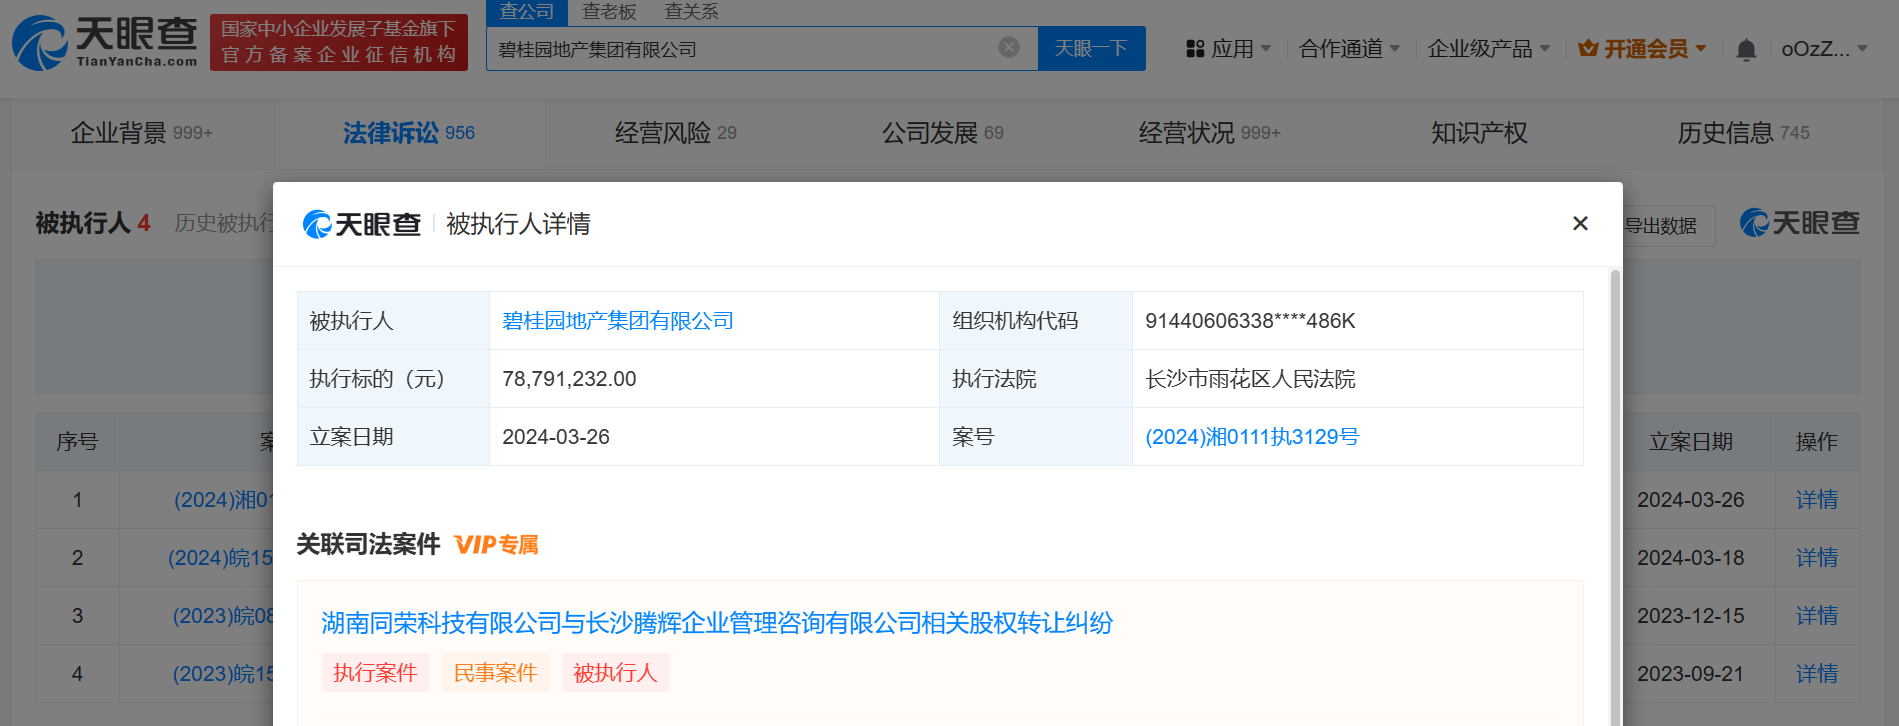Click the 天眼查 logo in dialog header

(x=362, y=224)
